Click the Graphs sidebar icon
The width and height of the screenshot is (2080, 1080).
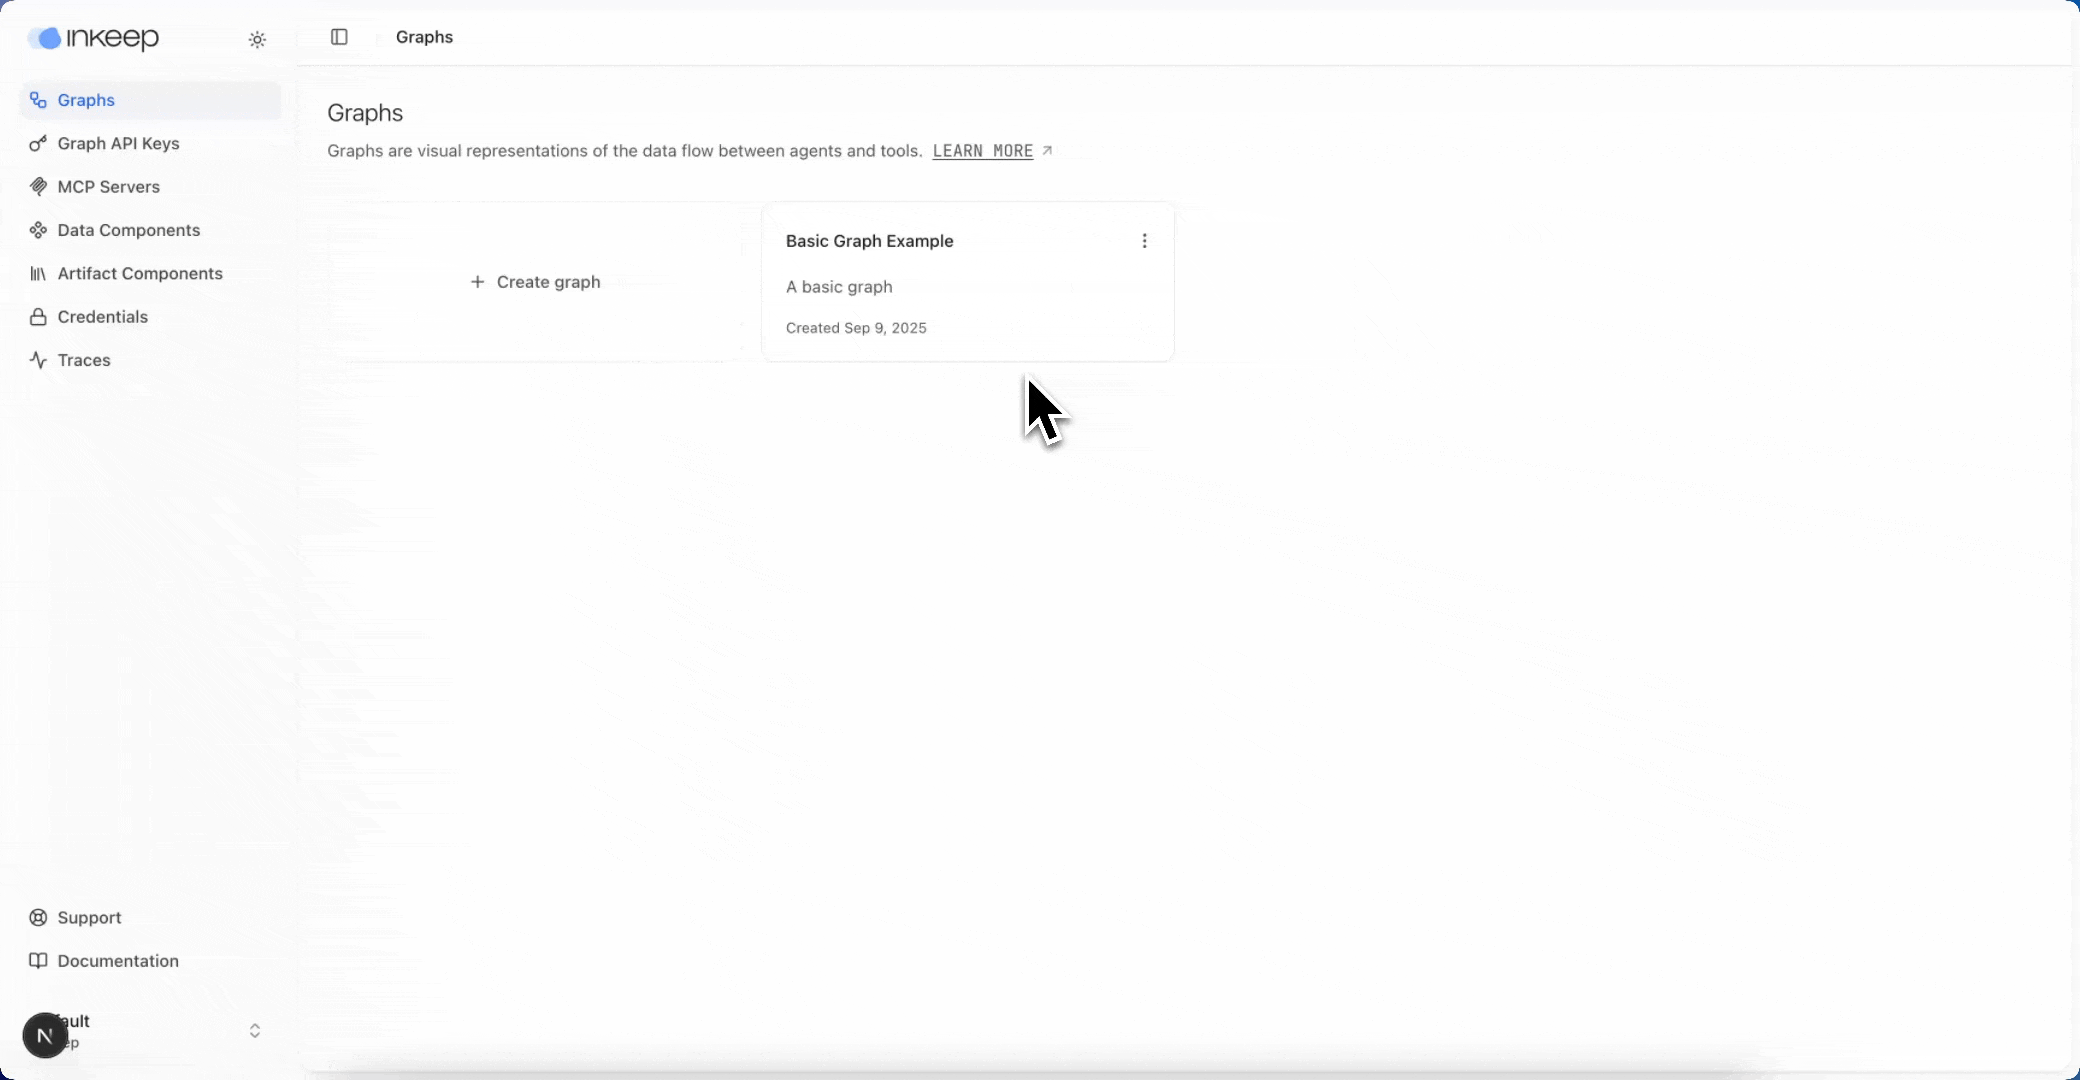[x=38, y=100]
